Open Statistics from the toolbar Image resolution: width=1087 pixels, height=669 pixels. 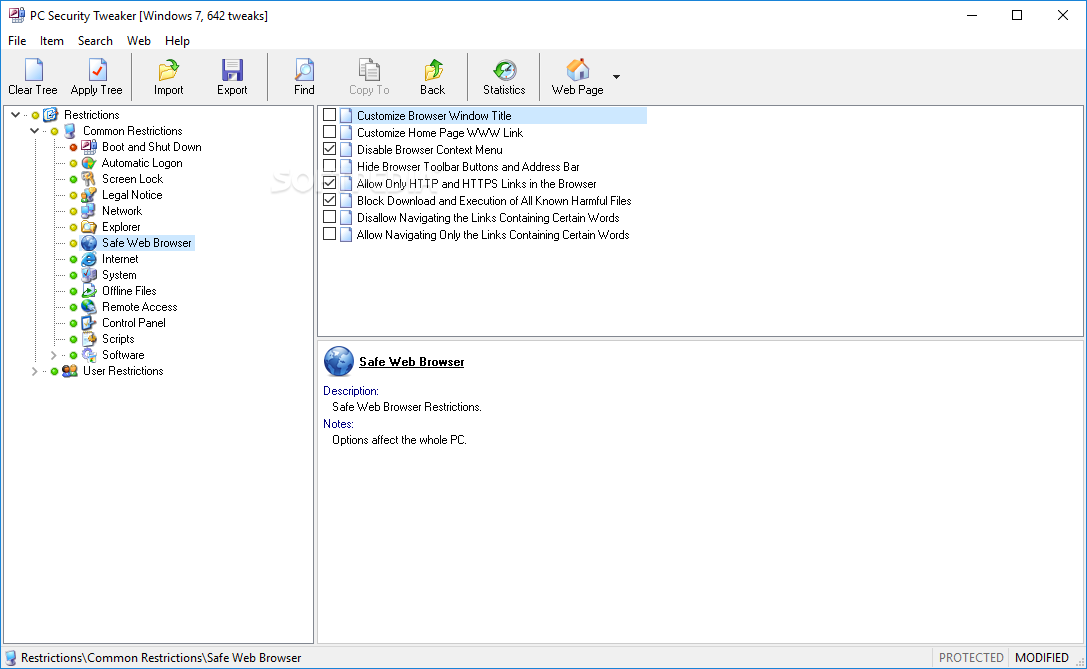point(504,70)
